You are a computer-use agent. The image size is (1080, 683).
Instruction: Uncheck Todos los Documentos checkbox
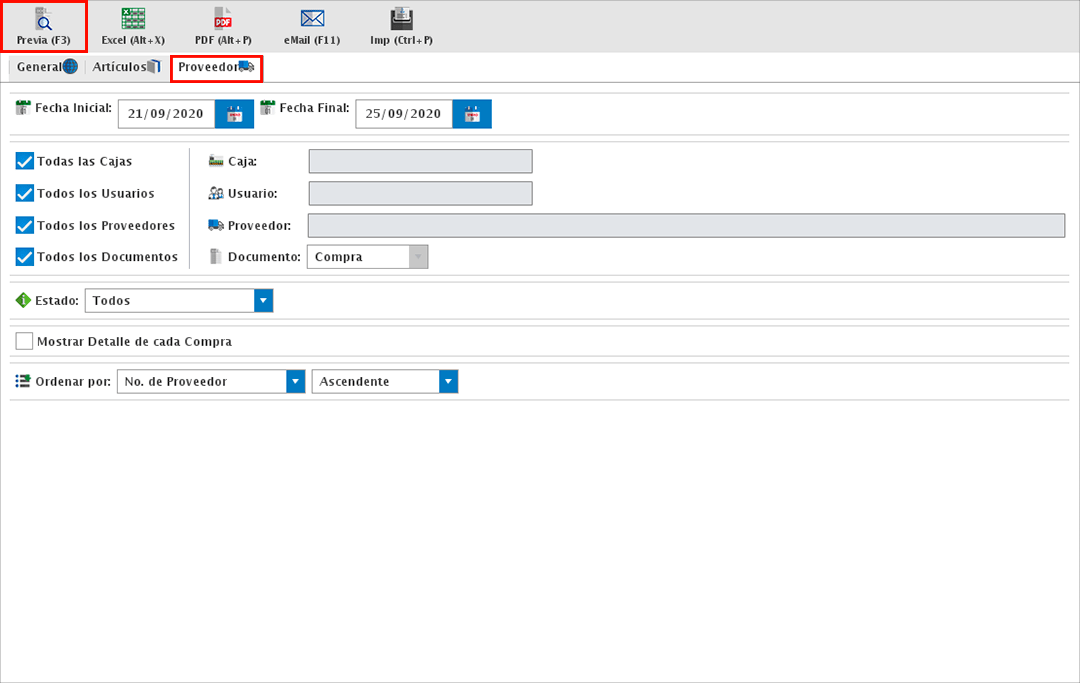[x=25, y=257]
